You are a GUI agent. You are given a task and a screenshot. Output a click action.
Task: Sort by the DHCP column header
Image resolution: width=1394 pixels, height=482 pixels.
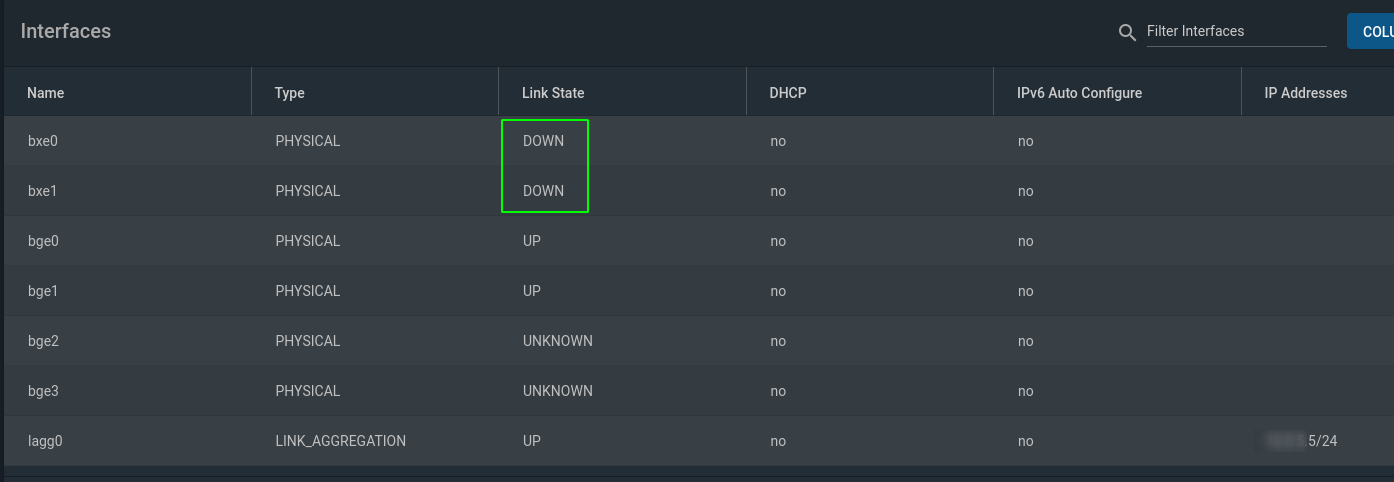tap(788, 93)
